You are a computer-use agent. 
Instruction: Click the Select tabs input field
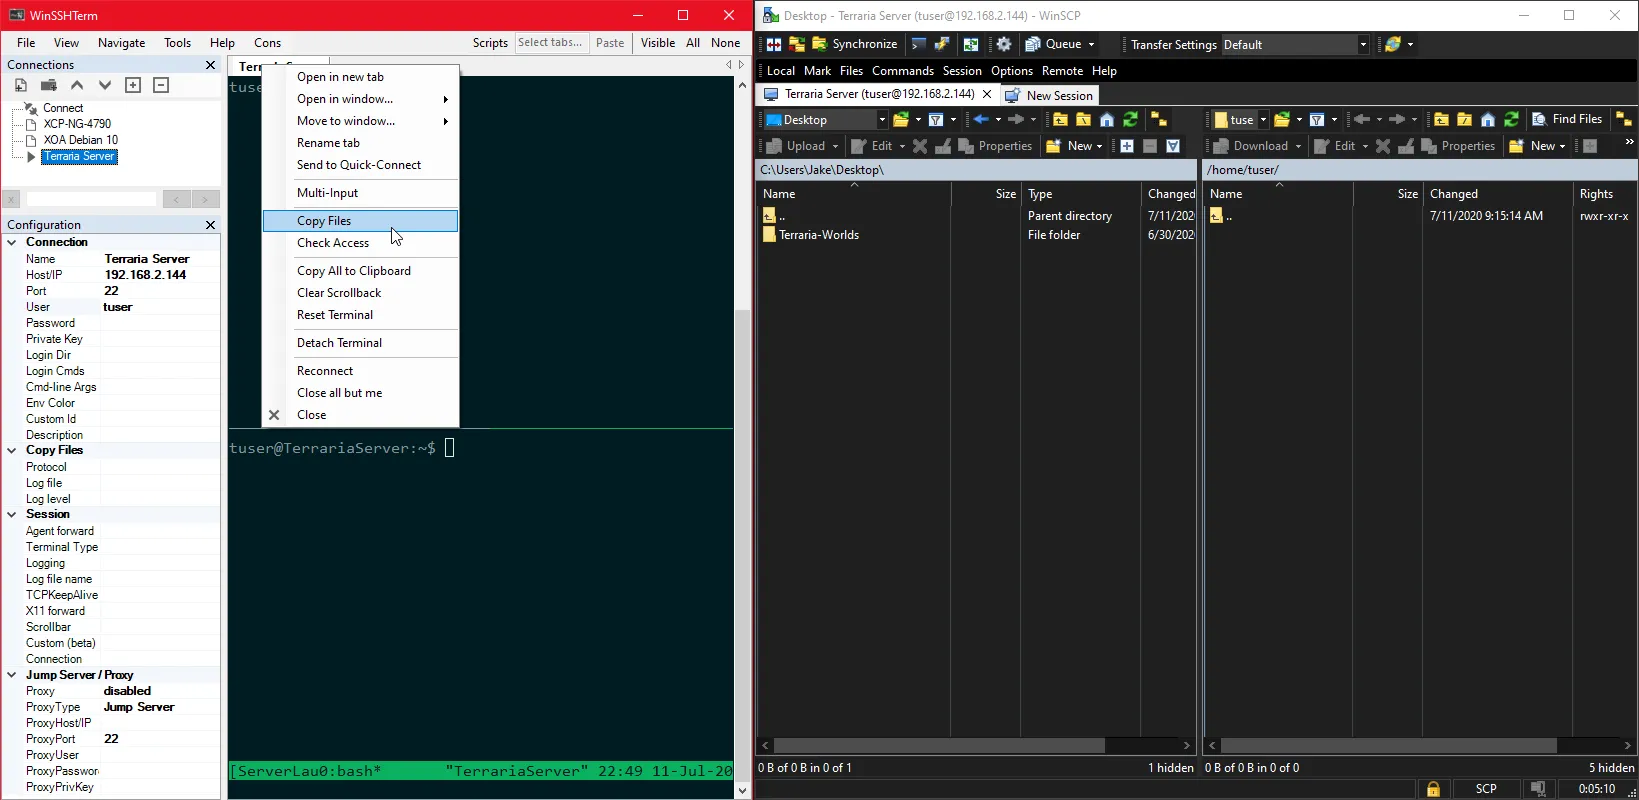coord(550,43)
